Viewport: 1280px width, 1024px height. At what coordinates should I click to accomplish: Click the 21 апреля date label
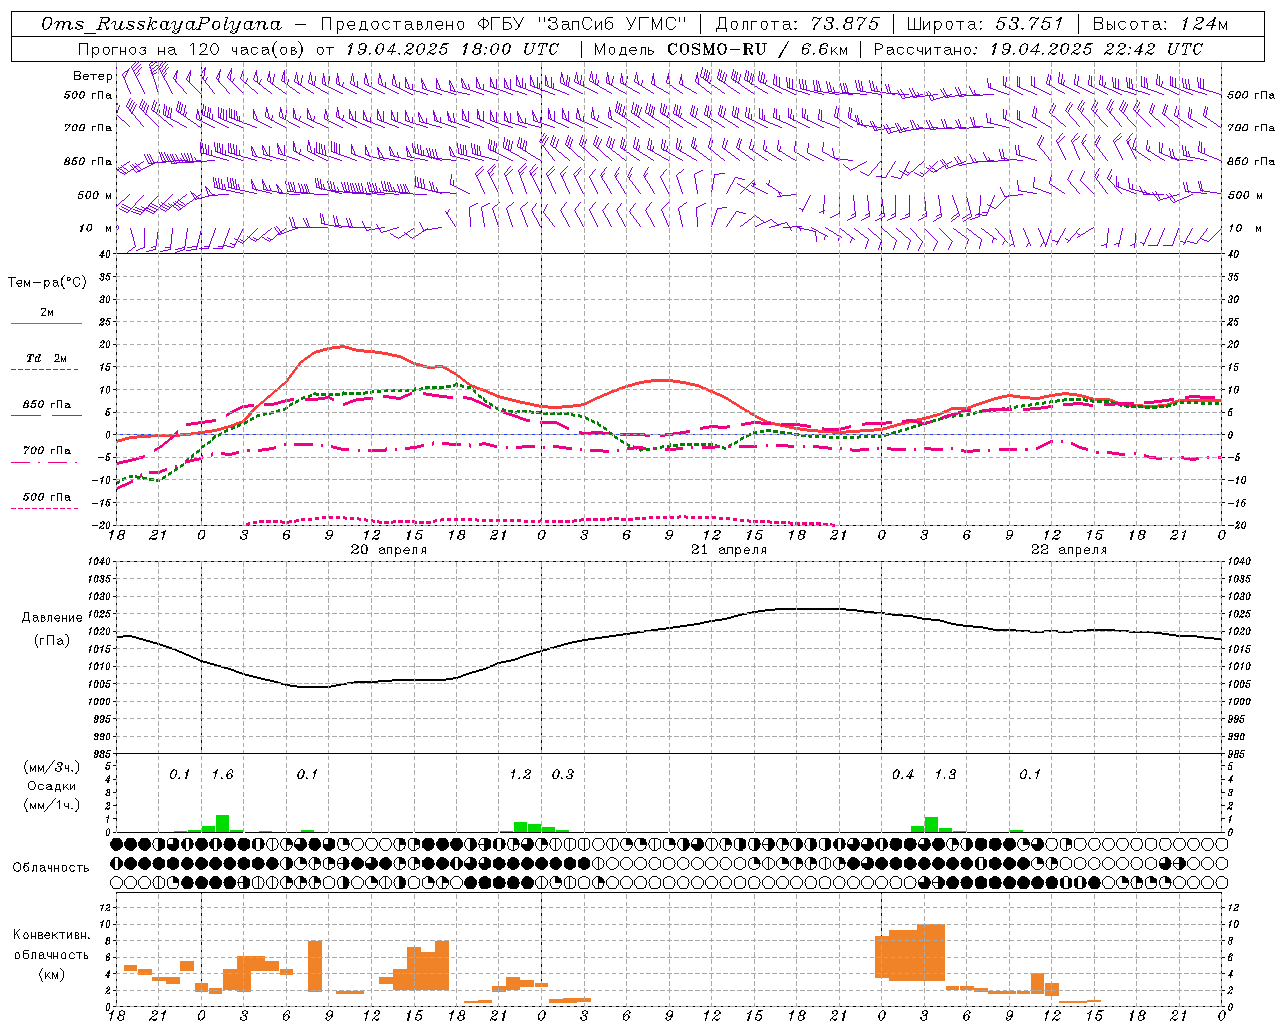coord(728,550)
